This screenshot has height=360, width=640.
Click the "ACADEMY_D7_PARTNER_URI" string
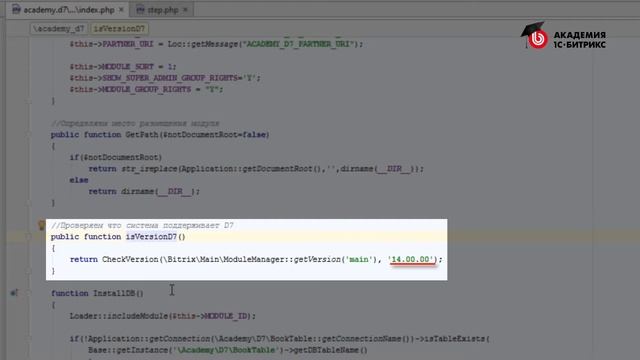tap(299, 44)
